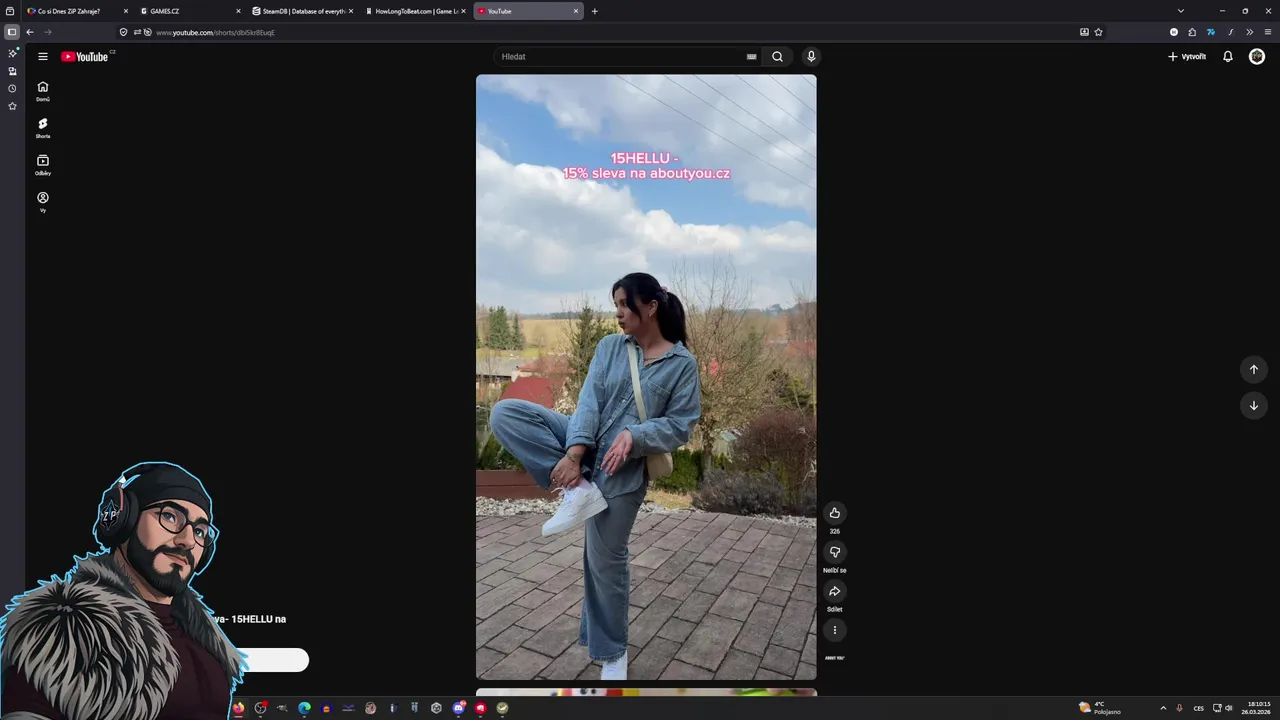Close the HowLongToBeat.com tab
Image resolution: width=1280 pixels, height=720 pixels.
coord(463,11)
